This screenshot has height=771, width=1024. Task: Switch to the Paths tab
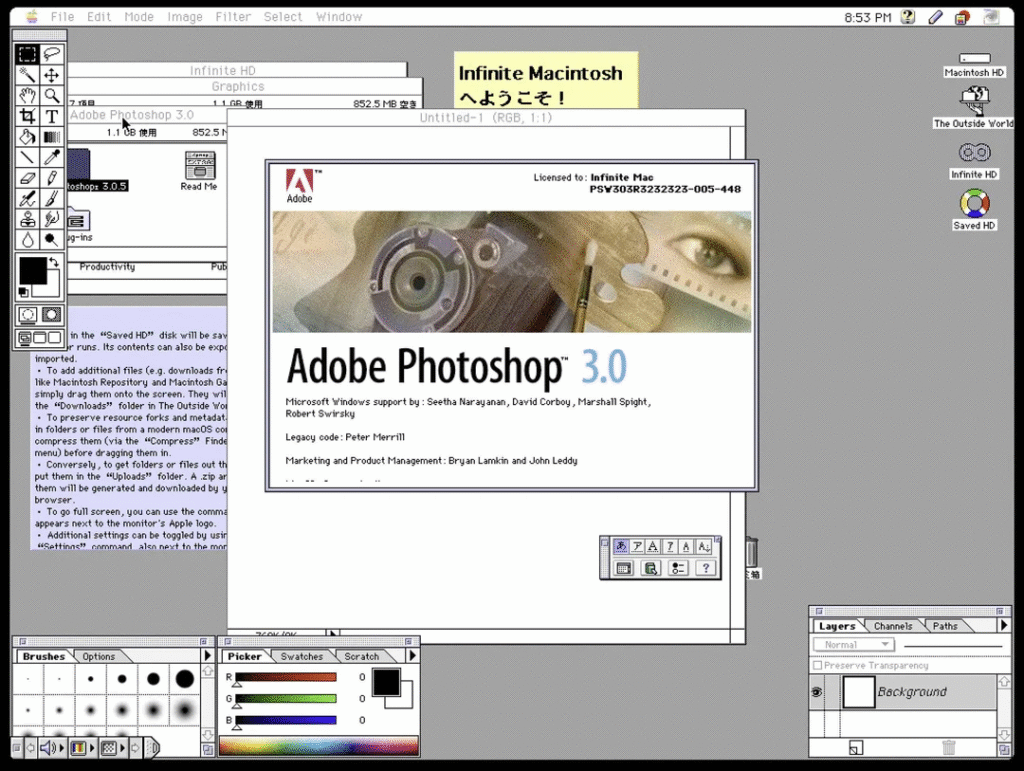tap(945, 626)
